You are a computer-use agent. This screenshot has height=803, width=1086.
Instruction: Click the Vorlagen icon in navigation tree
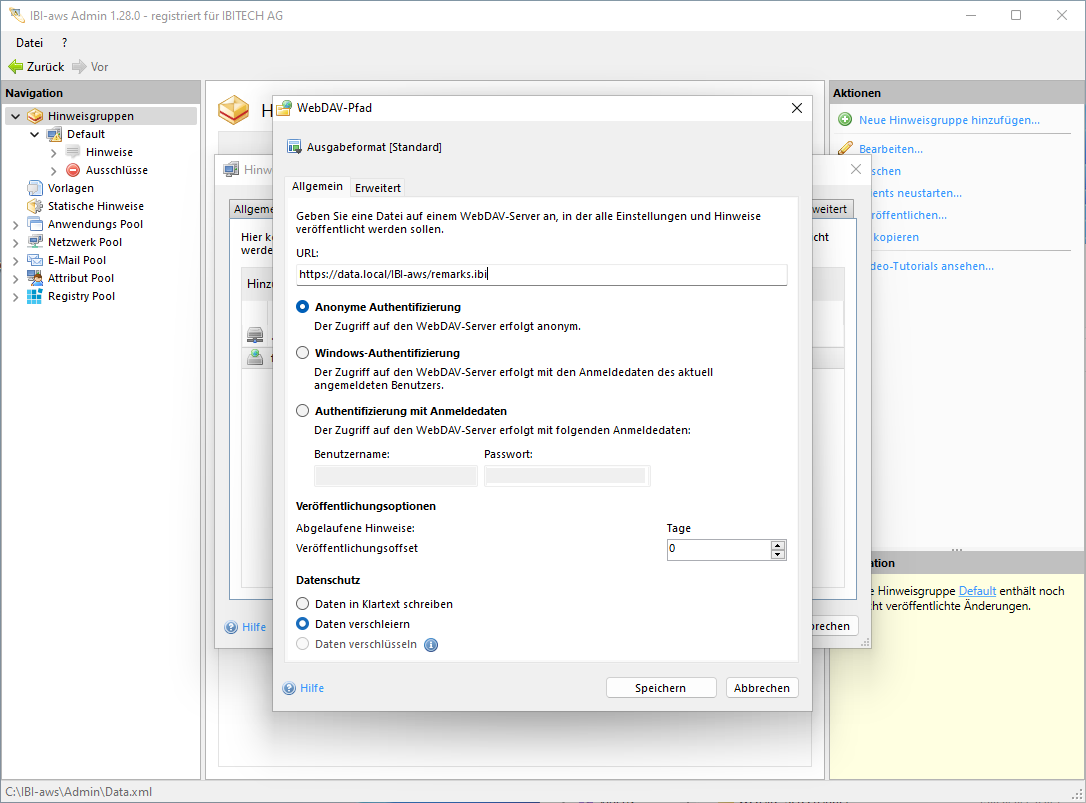point(35,188)
